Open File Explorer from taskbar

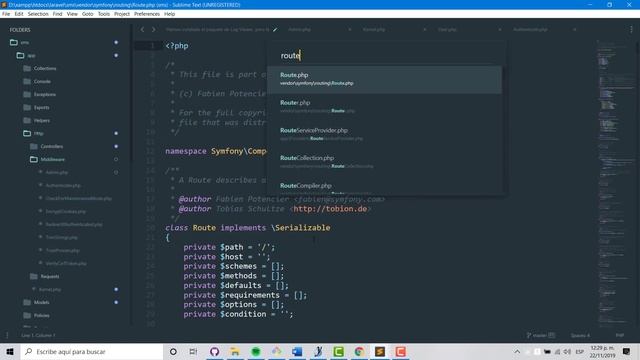235,351
